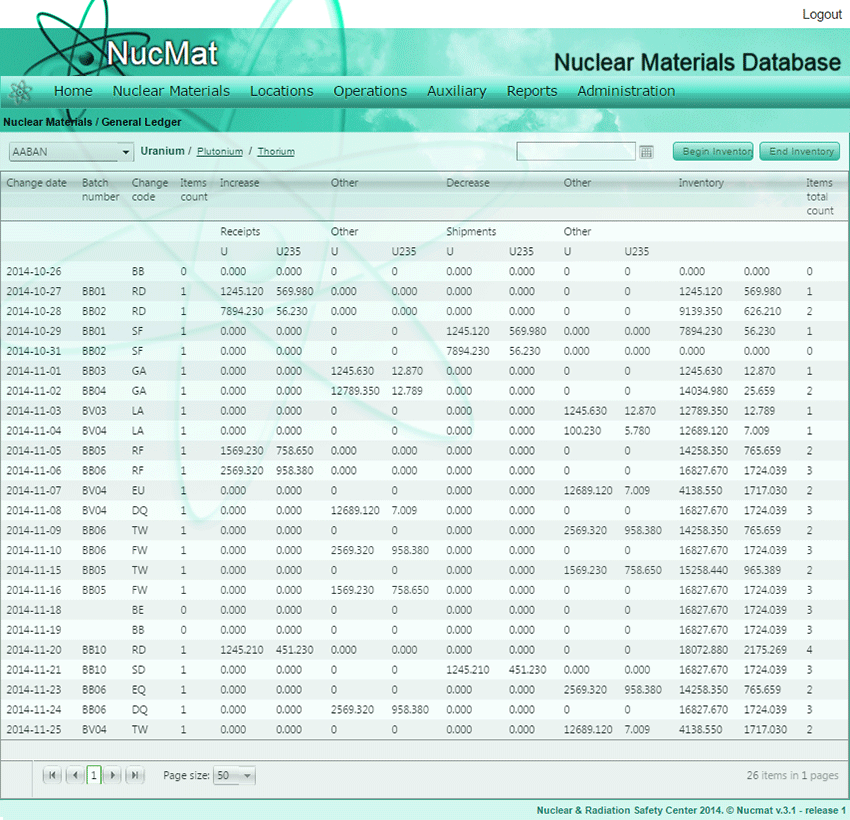
Task: Select page number 1 in pager
Action: tap(94, 775)
